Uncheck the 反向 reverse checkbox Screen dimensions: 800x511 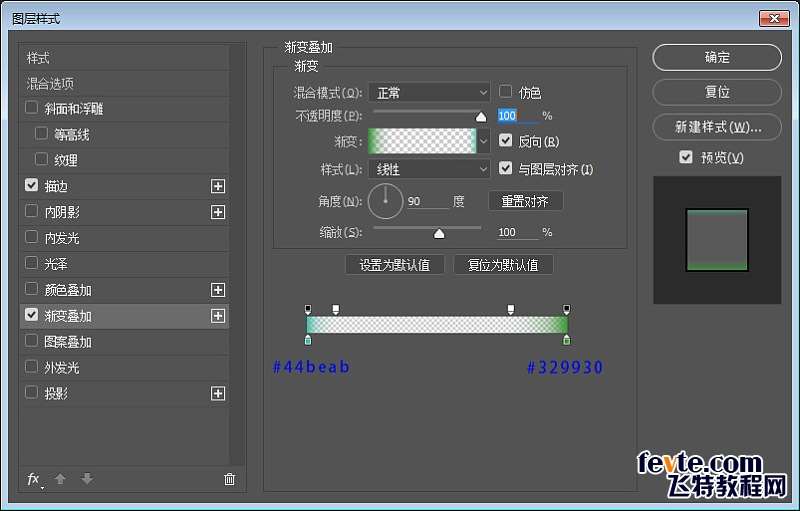505,140
